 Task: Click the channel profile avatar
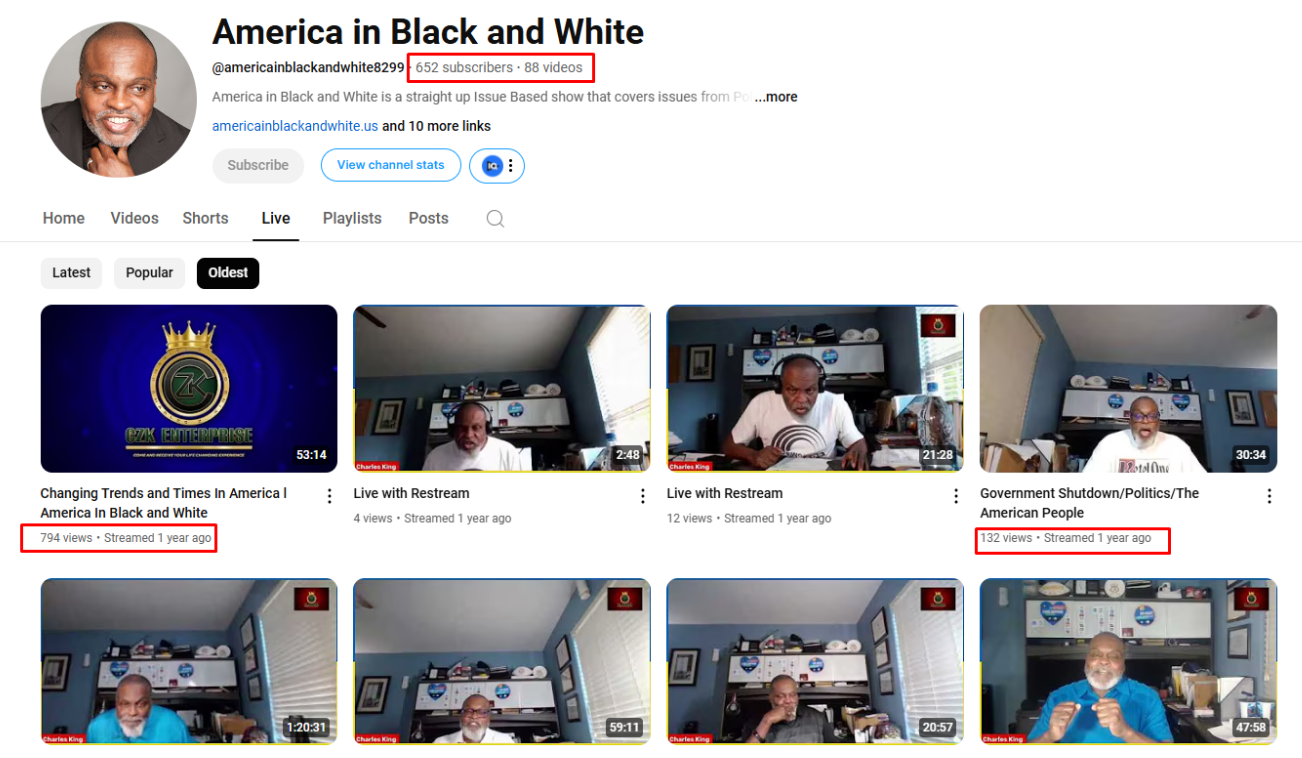(x=119, y=99)
